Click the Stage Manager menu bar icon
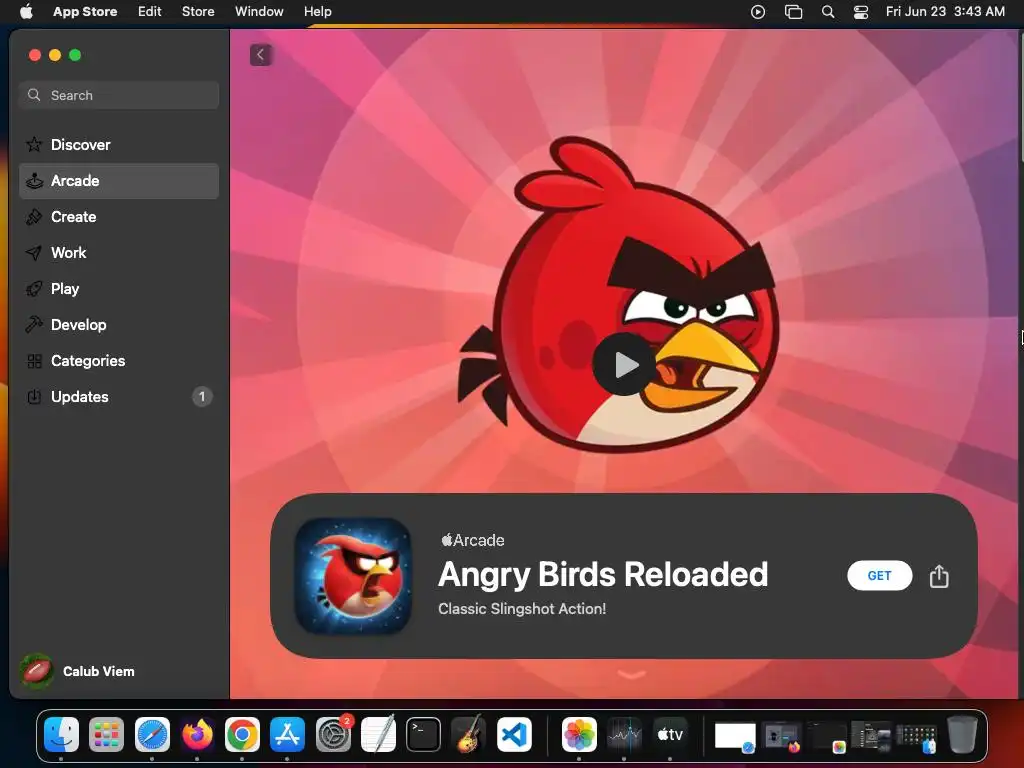The width and height of the screenshot is (1024, 768). 793,12
